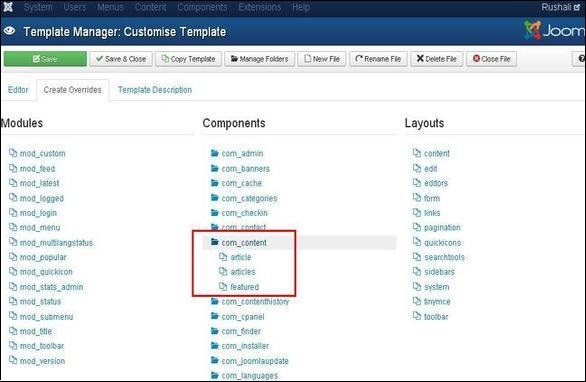Click the Joomla logo icon in top menu
The height and width of the screenshot is (382, 586).
click(x=8, y=7)
